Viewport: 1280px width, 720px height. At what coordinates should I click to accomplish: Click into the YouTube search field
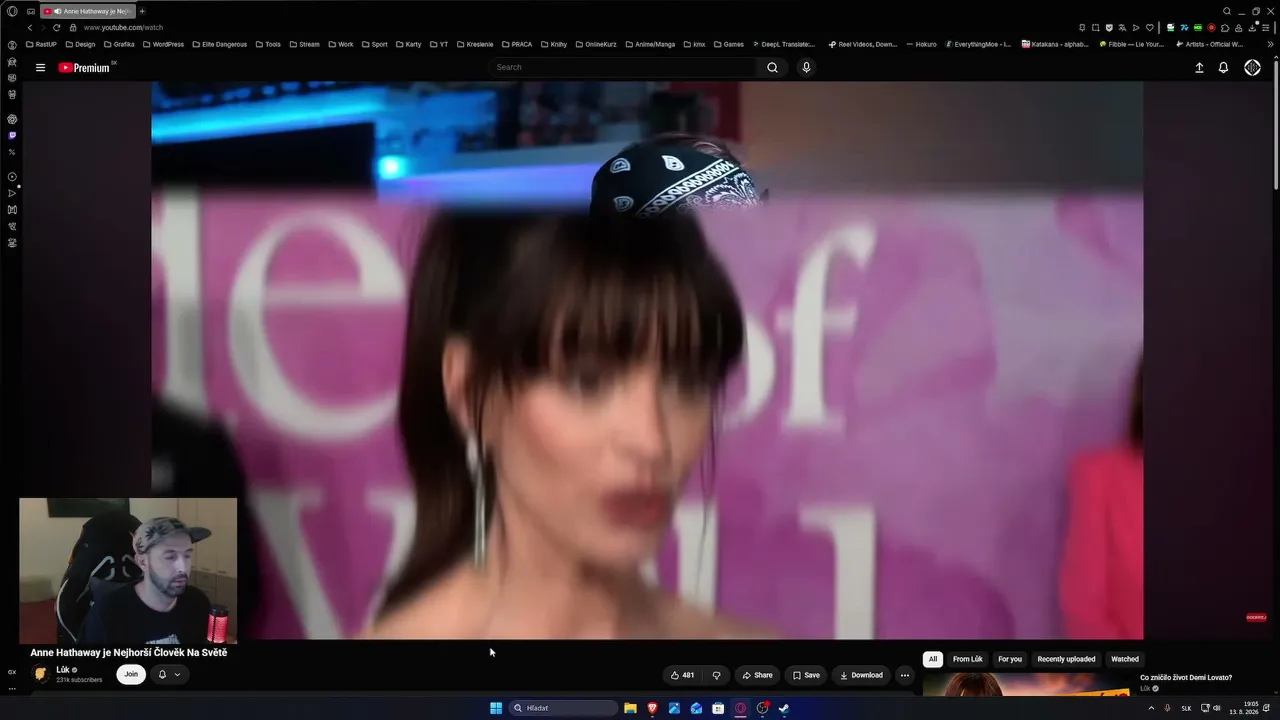tap(623, 67)
